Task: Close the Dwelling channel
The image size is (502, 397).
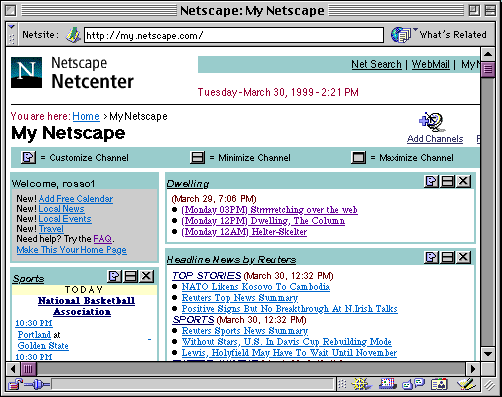Action: [x=463, y=181]
